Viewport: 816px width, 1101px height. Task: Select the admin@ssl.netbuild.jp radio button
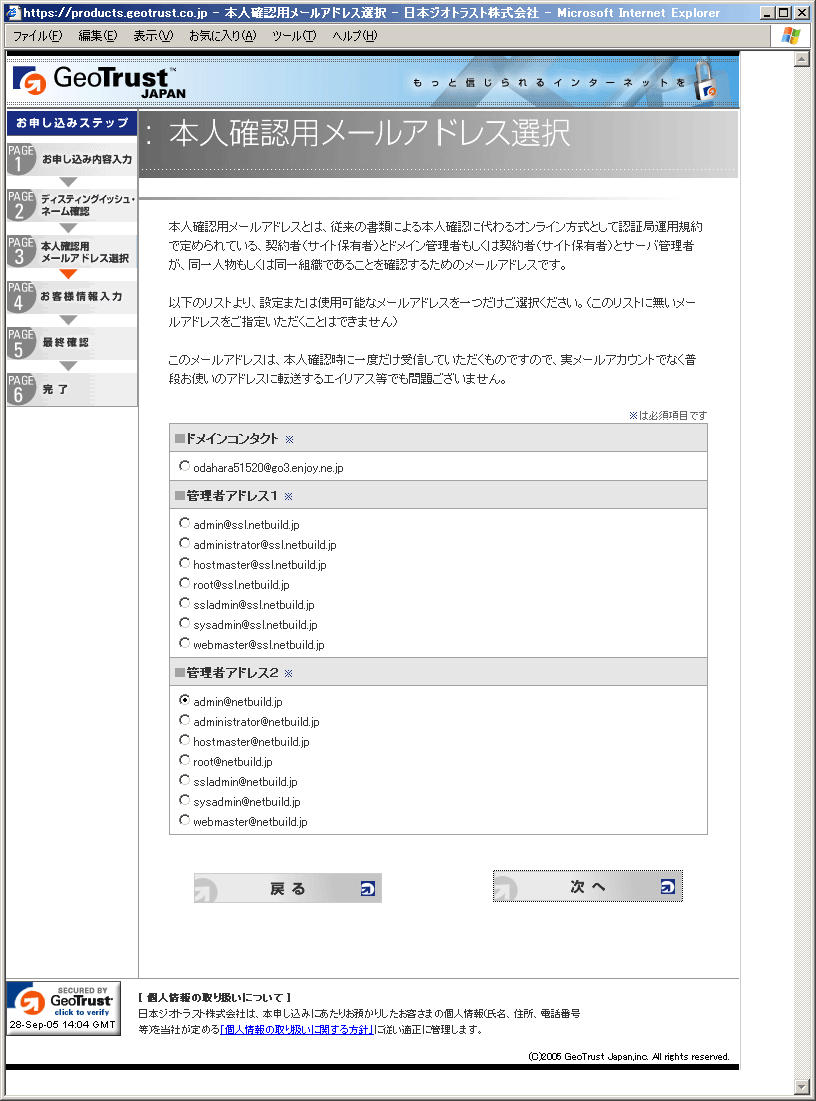click(x=184, y=522)
